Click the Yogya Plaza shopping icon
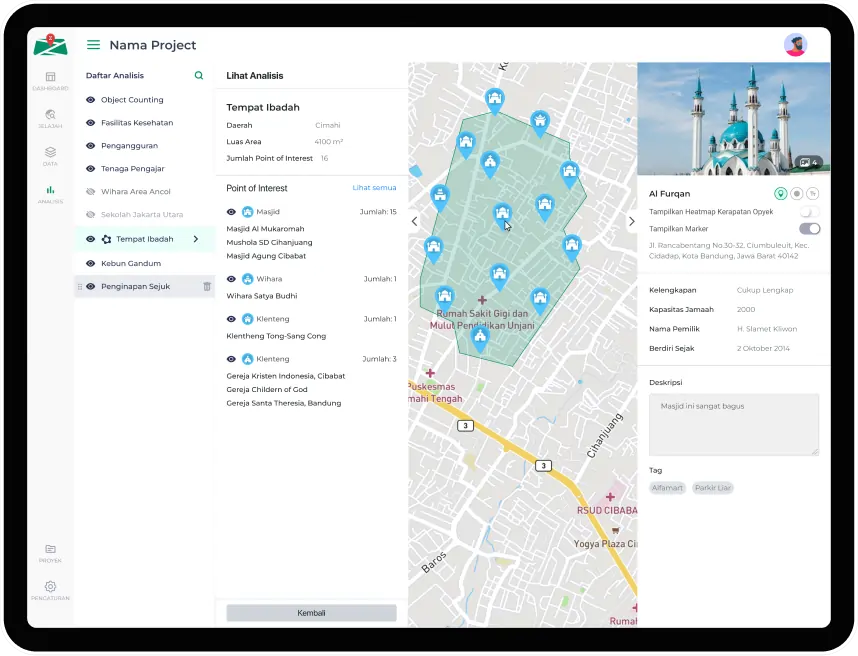 (x=616, y=530)
